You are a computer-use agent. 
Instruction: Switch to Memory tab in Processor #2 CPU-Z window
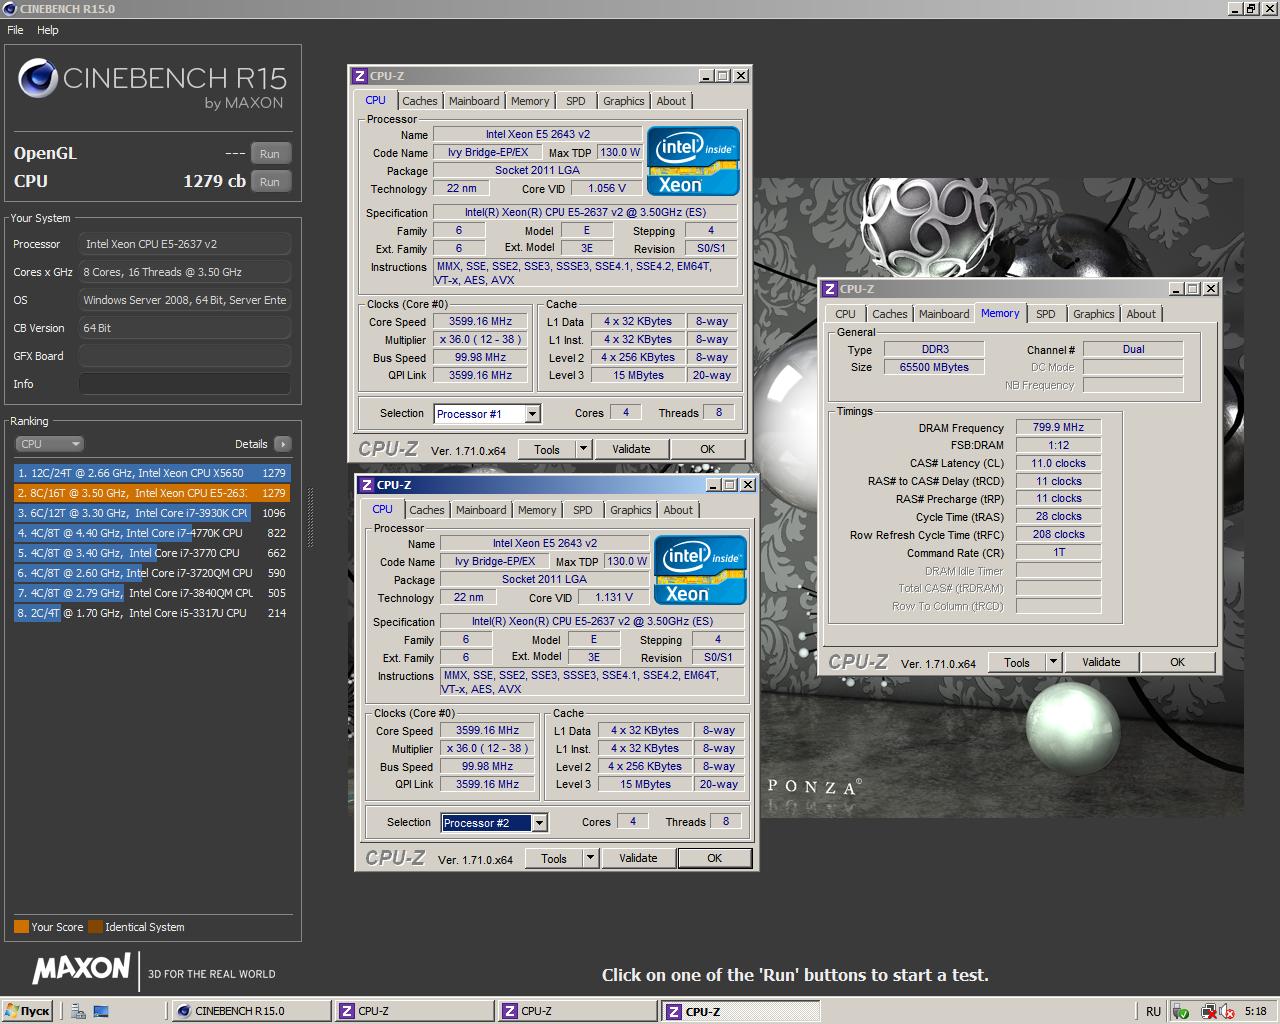click(x=537, y=510)
